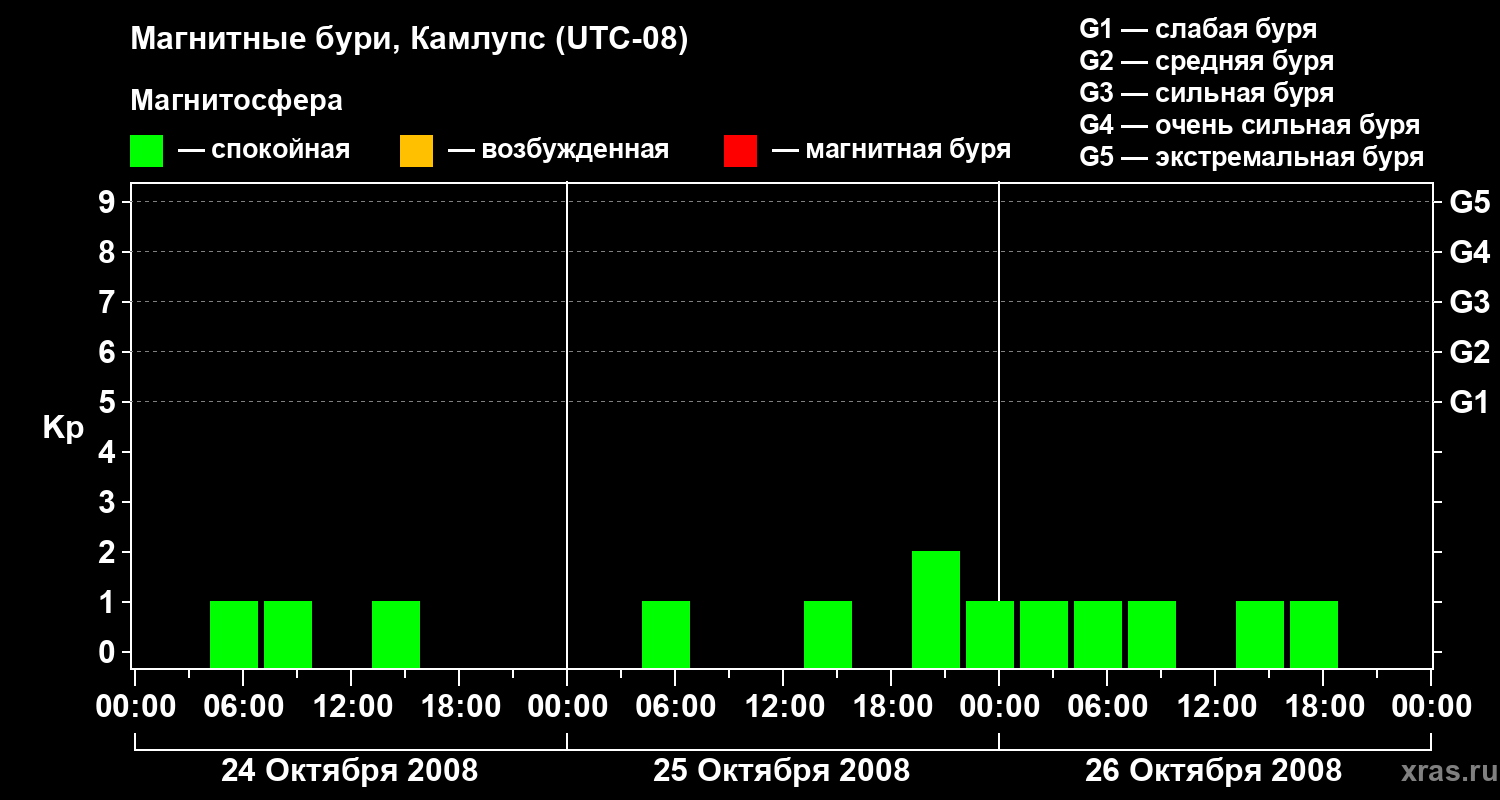Image resolution: width=1500 pixels, height=800 pixels.
Task: Click the G1 label on the right axis
Action: pos(1469,402)
